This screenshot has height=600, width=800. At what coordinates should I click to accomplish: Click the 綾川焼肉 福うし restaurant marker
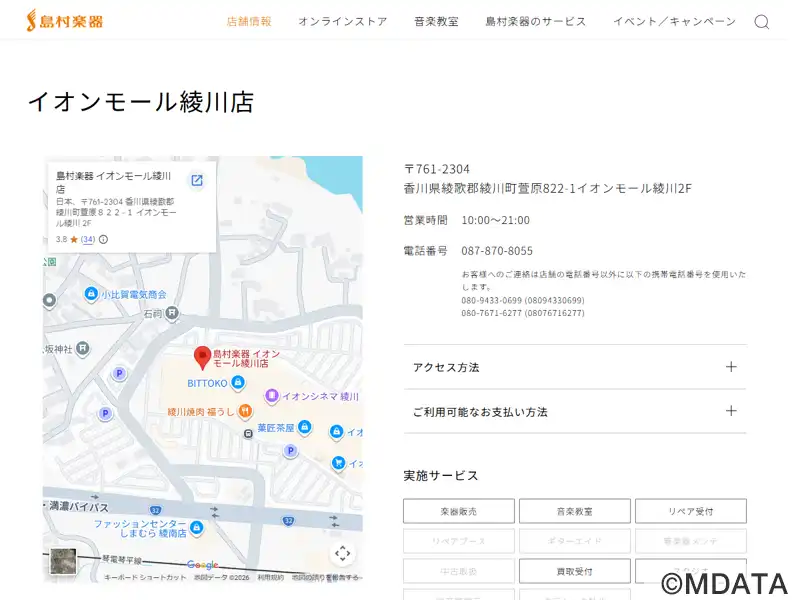(245, 411)
